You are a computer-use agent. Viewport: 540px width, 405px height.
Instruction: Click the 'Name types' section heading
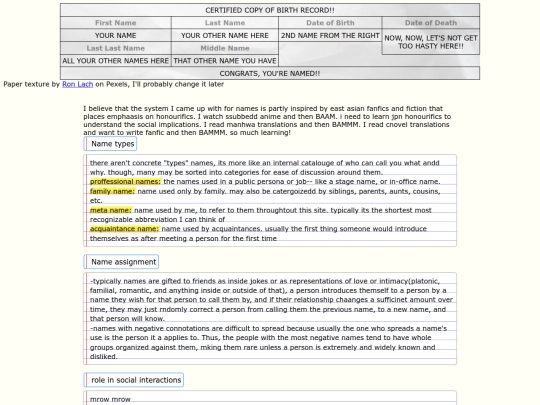pyautogui.click(x=110, y=144)
